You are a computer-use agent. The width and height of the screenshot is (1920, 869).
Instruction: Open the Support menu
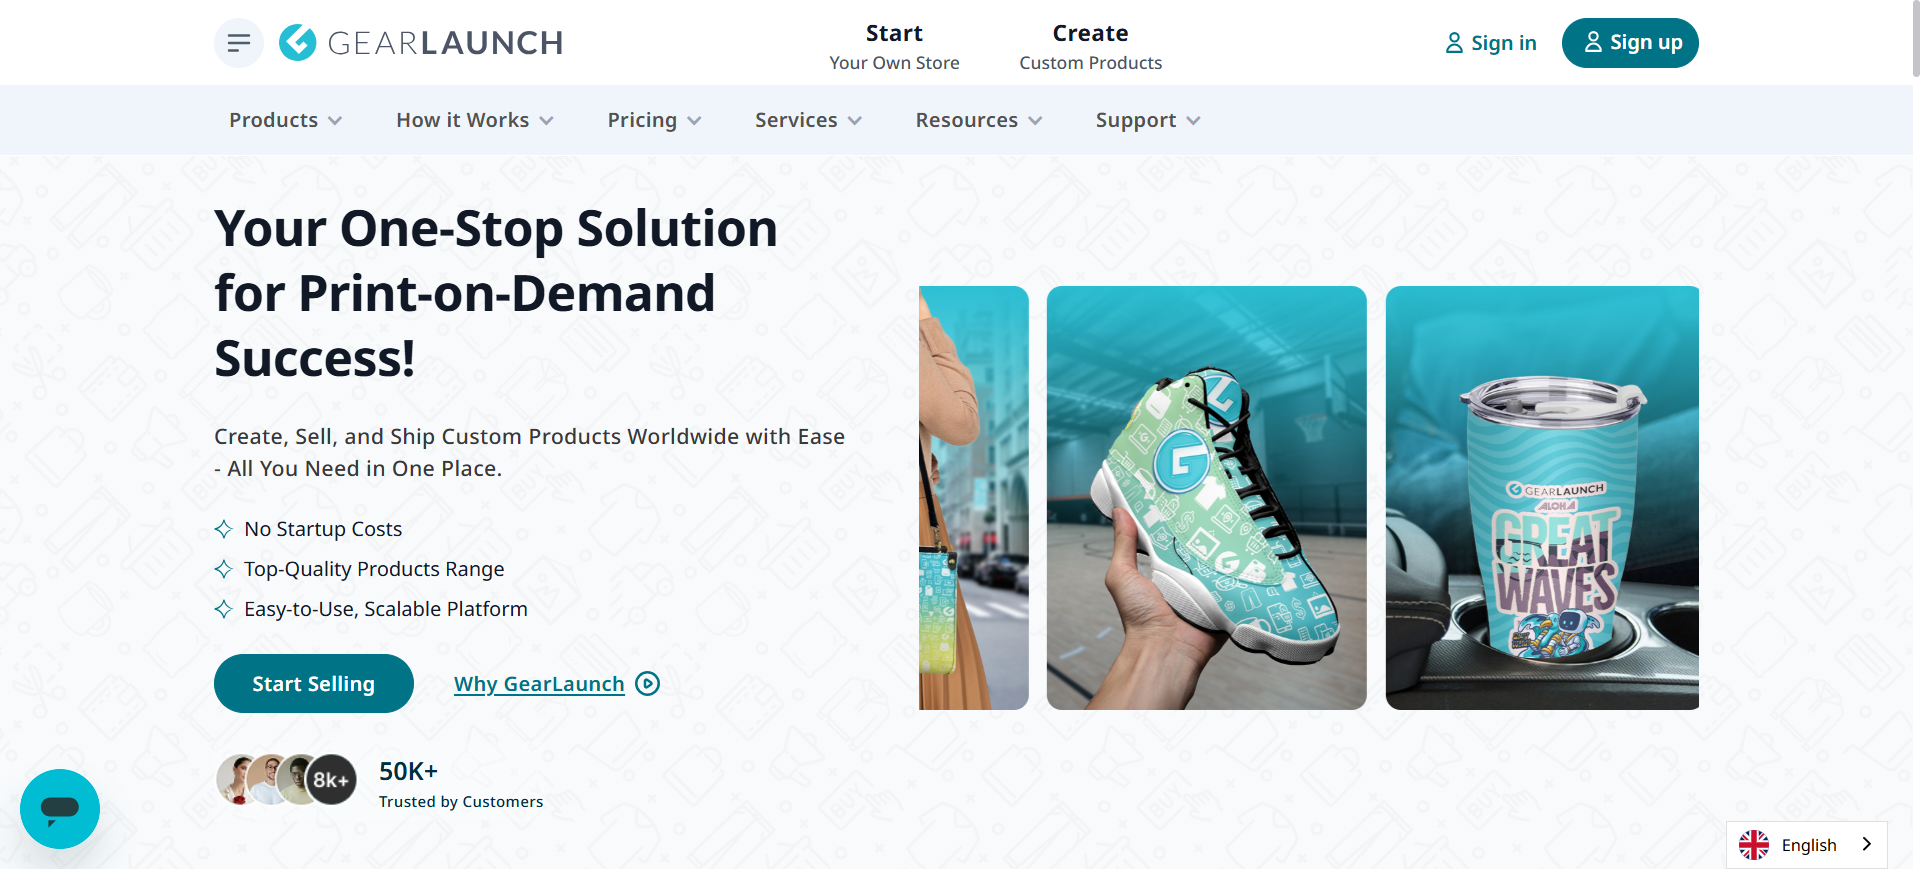click(x=1148, y=120)
